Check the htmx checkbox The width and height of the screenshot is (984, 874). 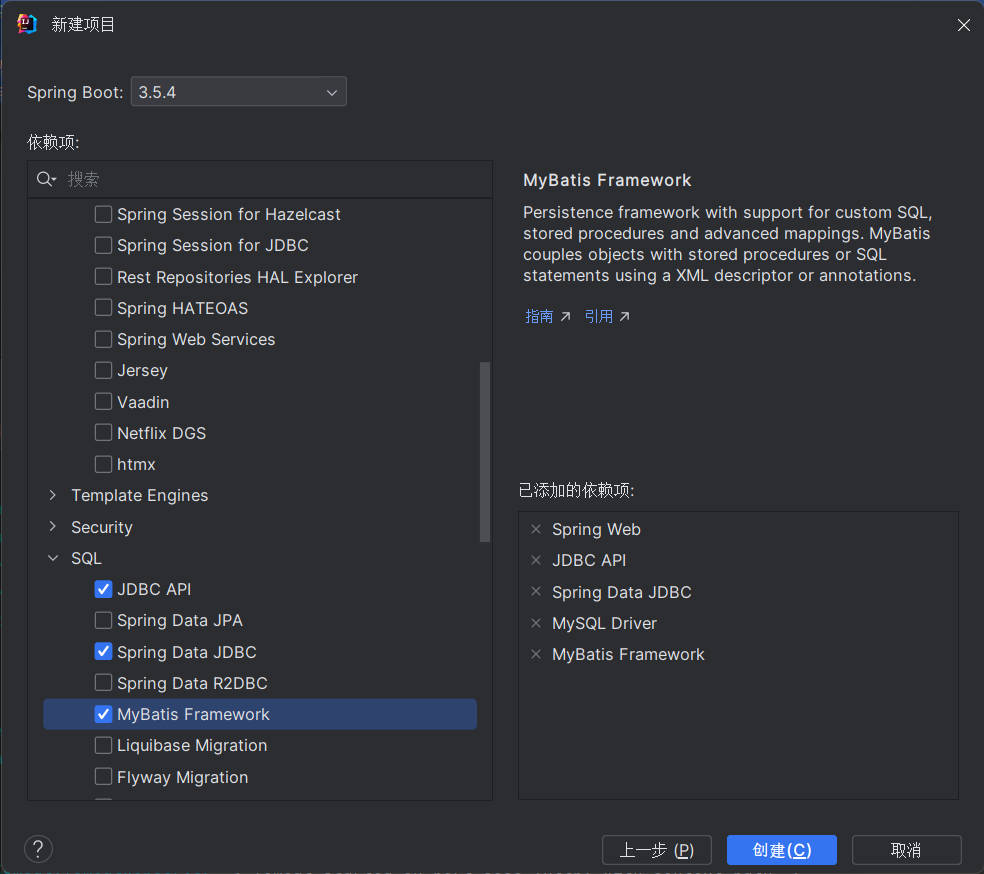104,464
